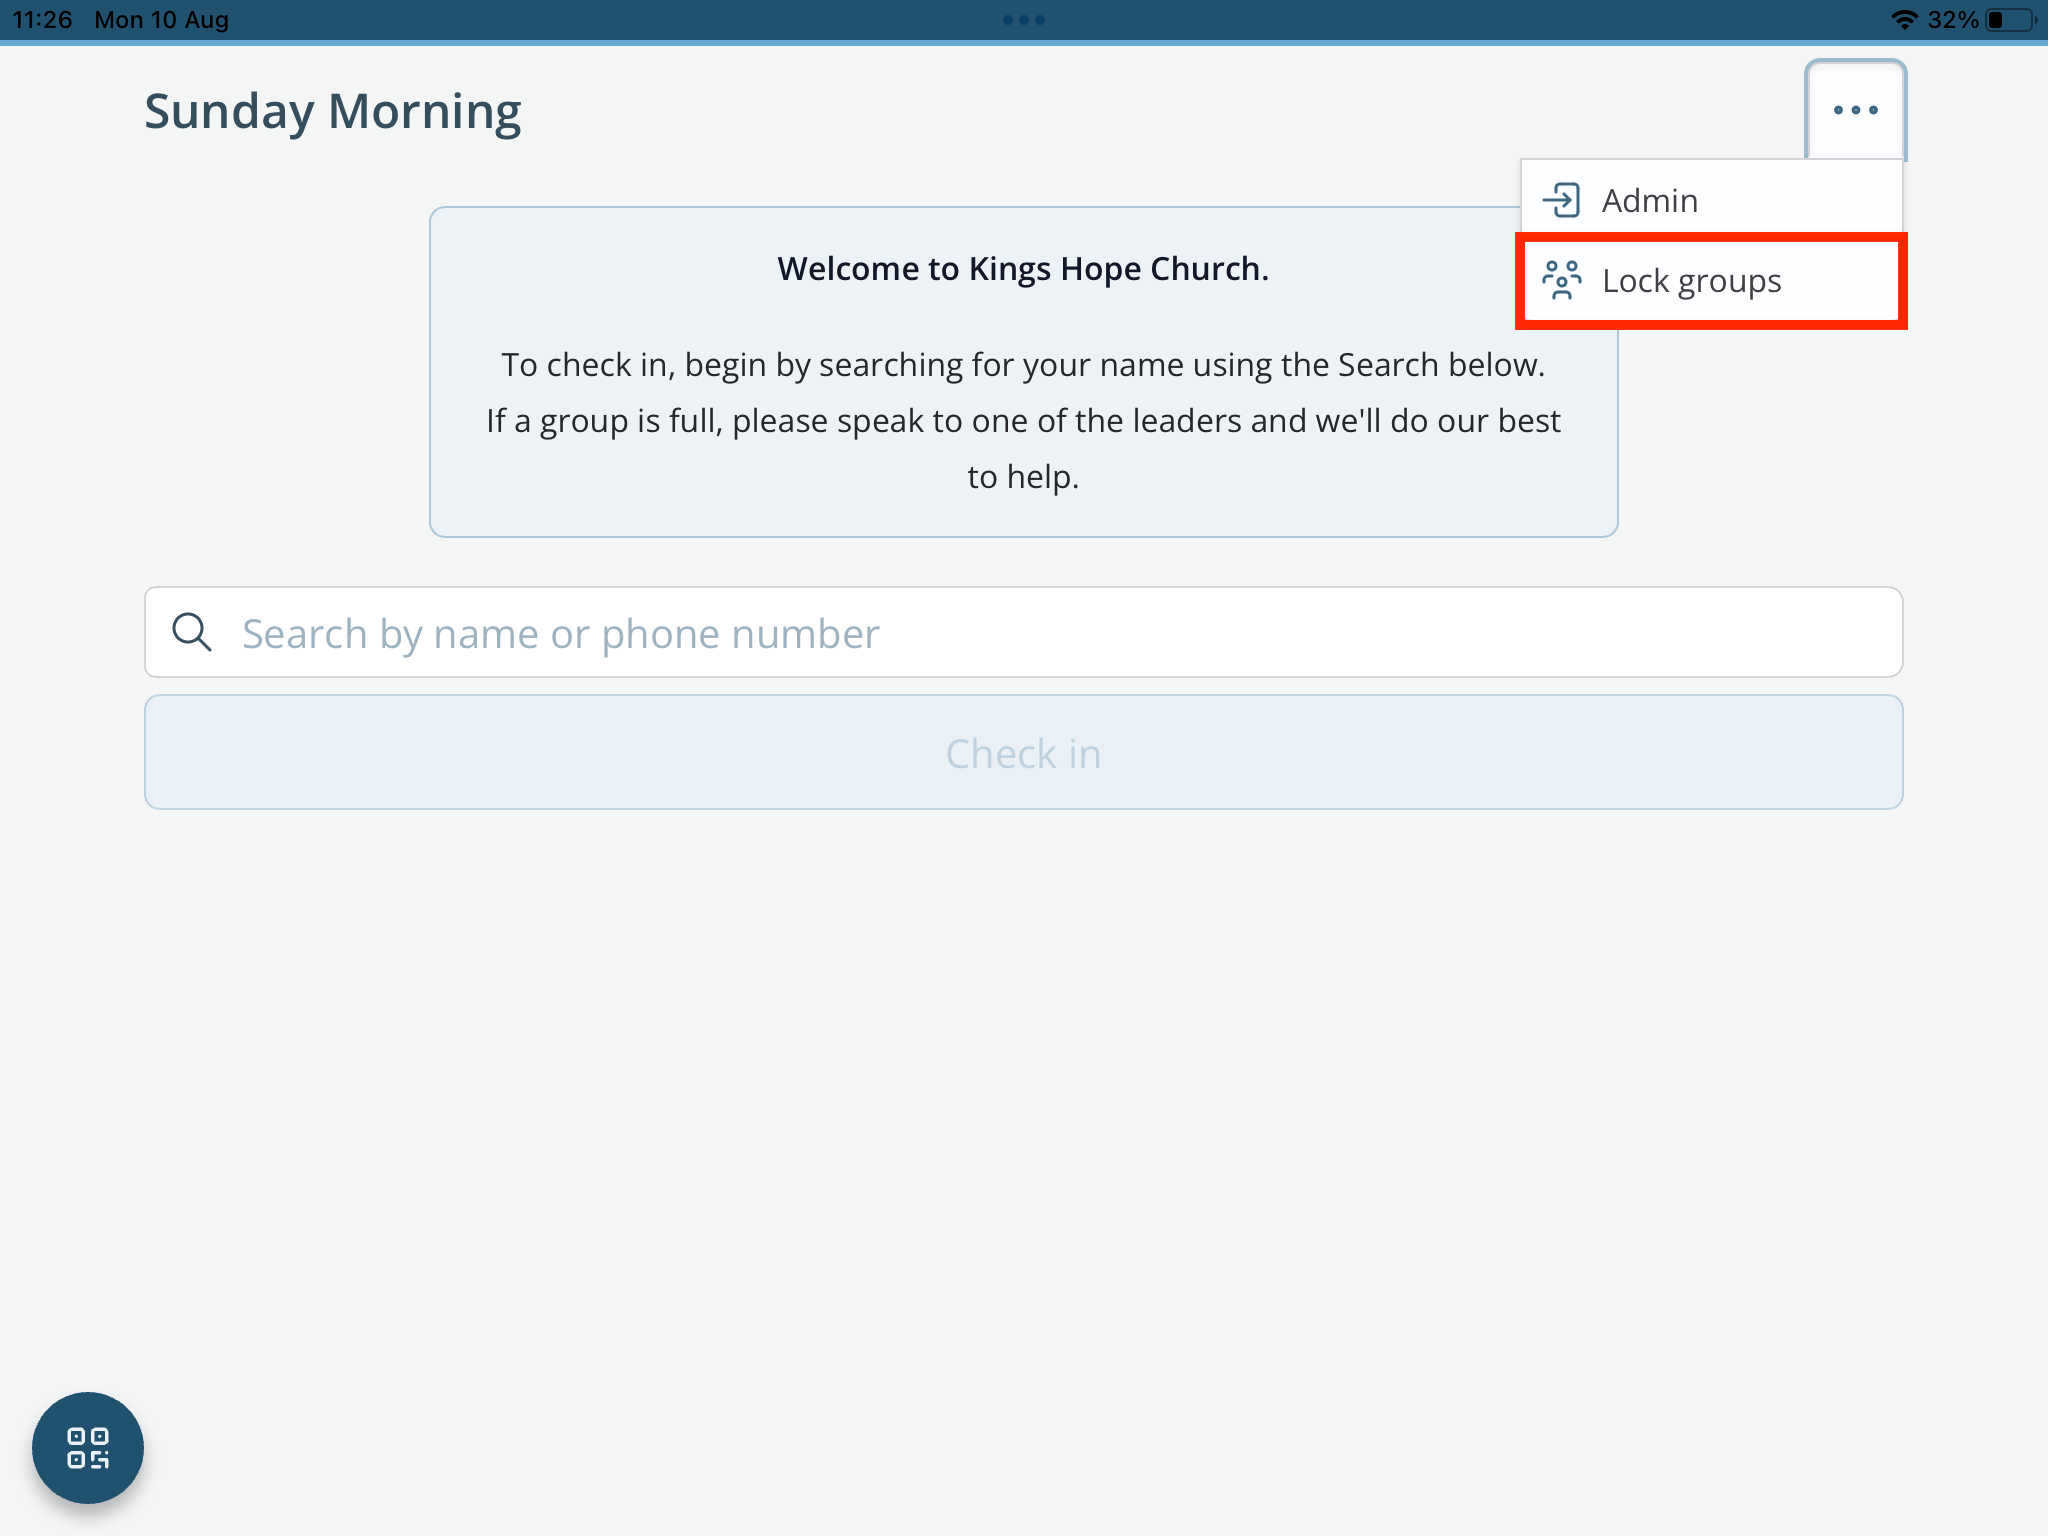The height and width of the screenshot is (1536, 2048).
Task: Click the welcome instructions message box
Action: click(1023, 372)
